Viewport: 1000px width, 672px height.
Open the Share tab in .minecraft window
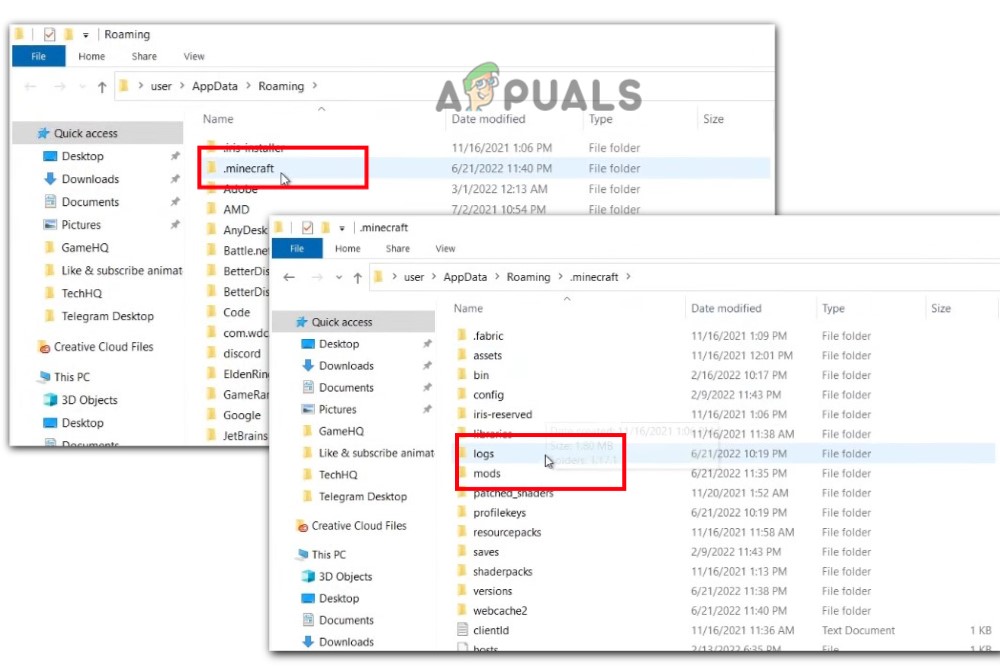point(397,249)
